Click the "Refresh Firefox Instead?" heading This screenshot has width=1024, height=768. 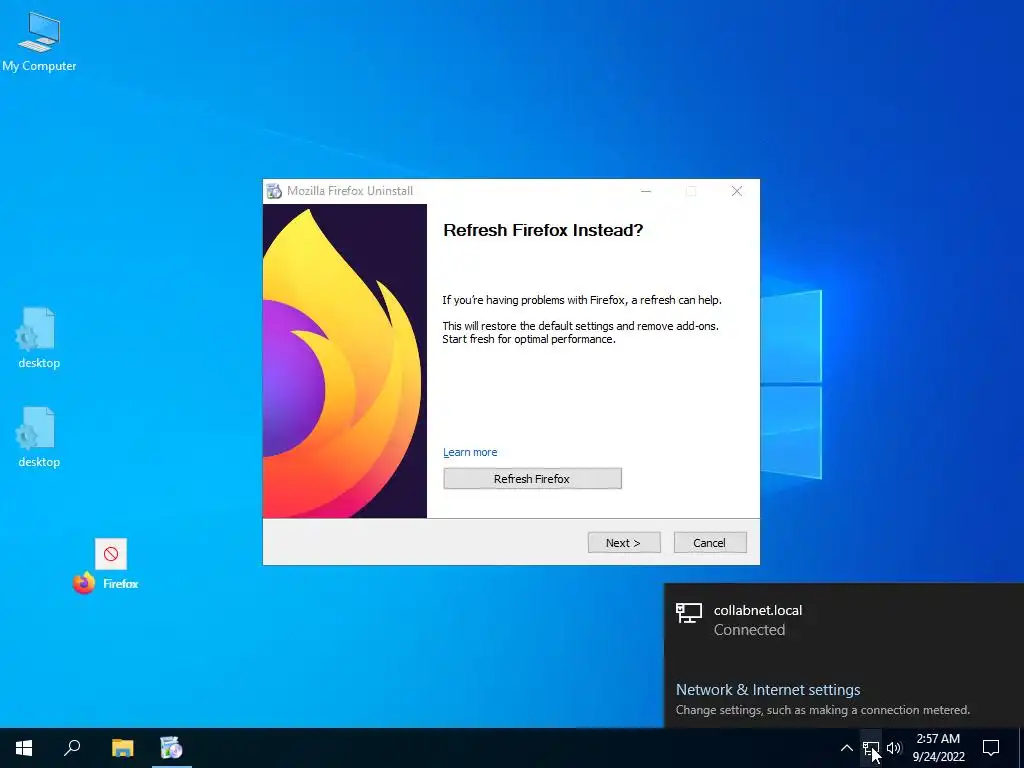(543, 230)
